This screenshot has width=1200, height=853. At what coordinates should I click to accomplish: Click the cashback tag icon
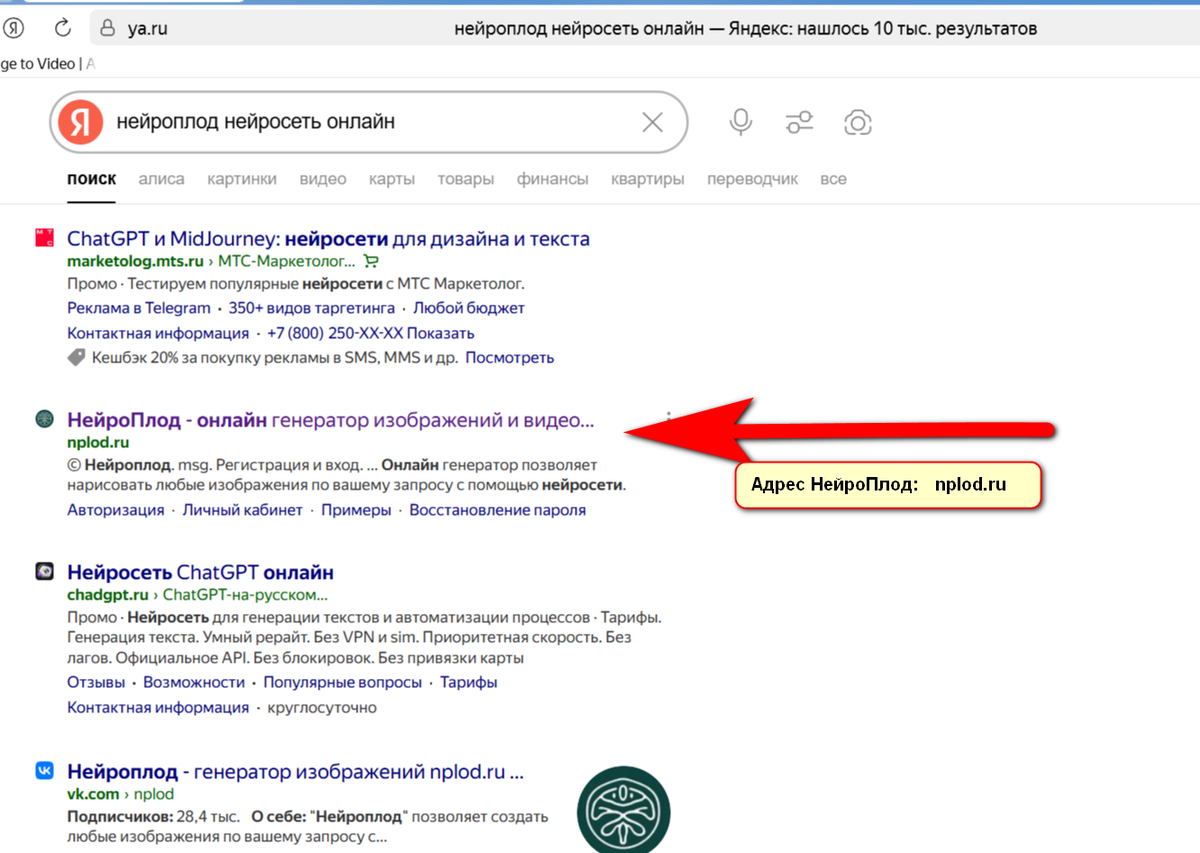pyautogui.click(x=76, y=357)
